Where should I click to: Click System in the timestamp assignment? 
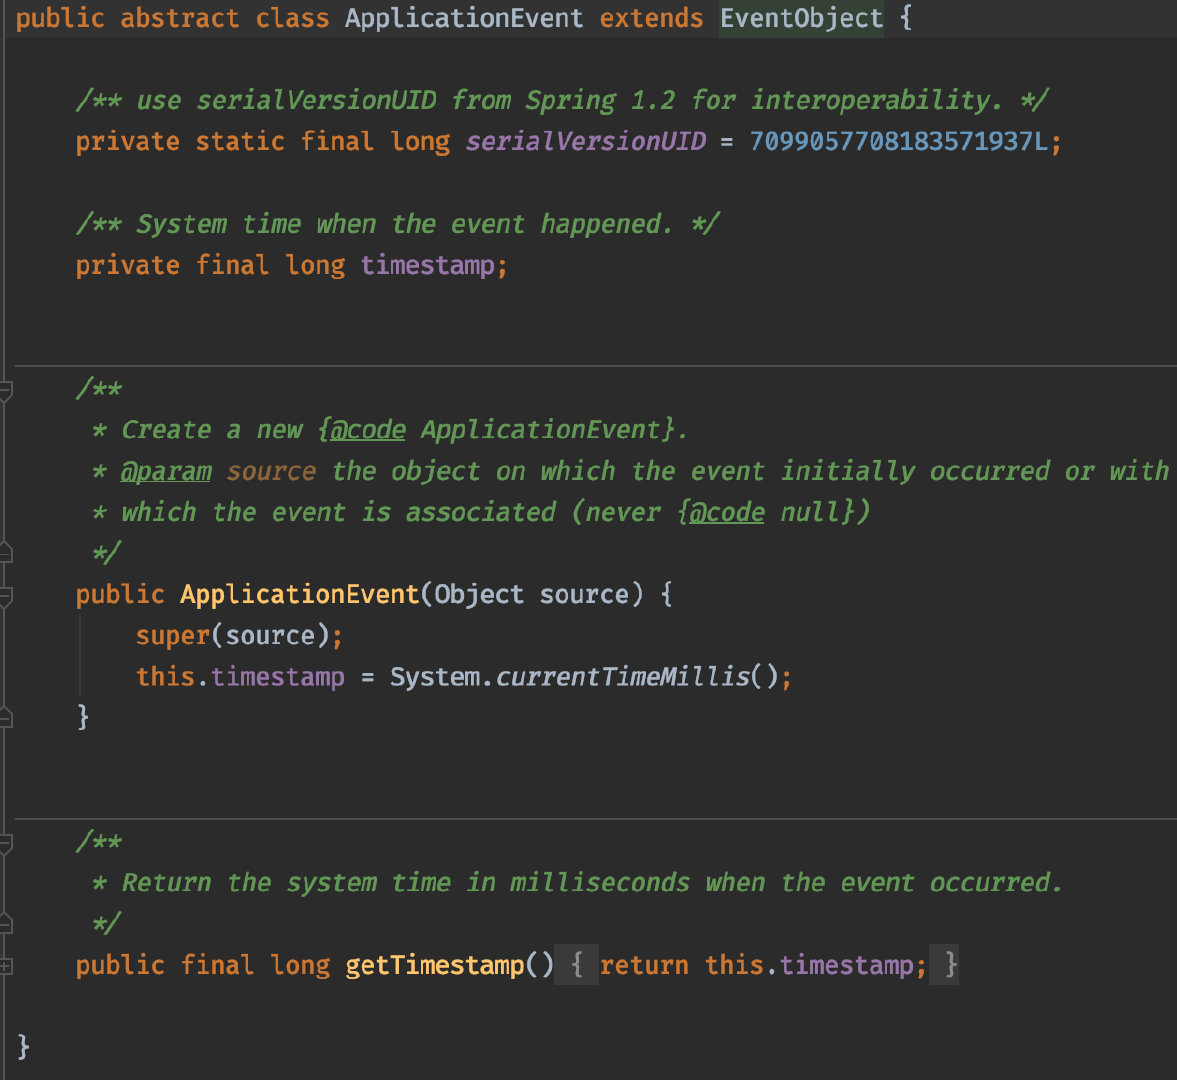pyautogui.click(x=435, y=677)
